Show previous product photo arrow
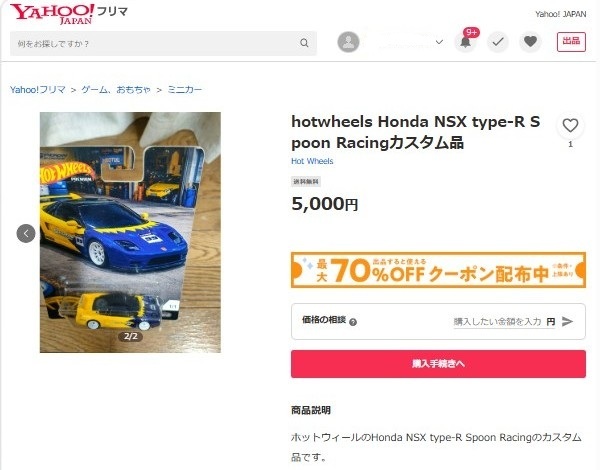Screen dimensions: 600x470 coord(26,233)
